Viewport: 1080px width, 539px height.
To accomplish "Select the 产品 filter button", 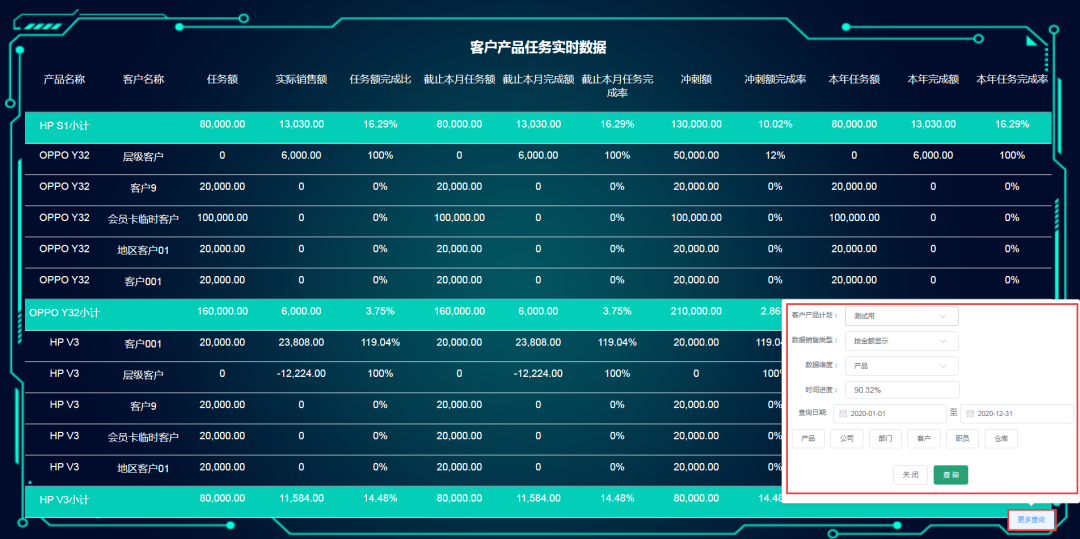I will point(807,438).
